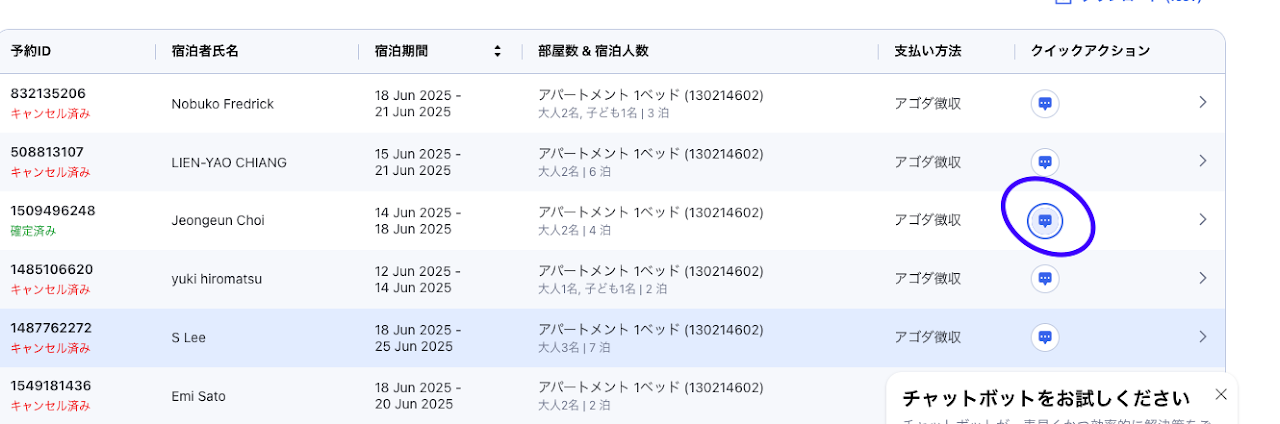The image size is (1280, 424).
Task: Expand yuki hiromatsu booking row chevron
Action: point(1203,278)
